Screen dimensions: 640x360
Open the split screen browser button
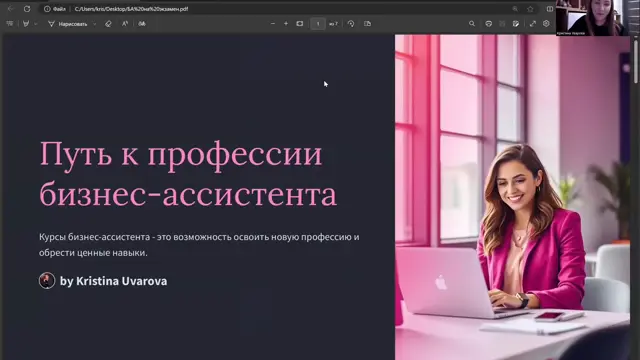tap(550, 9)
